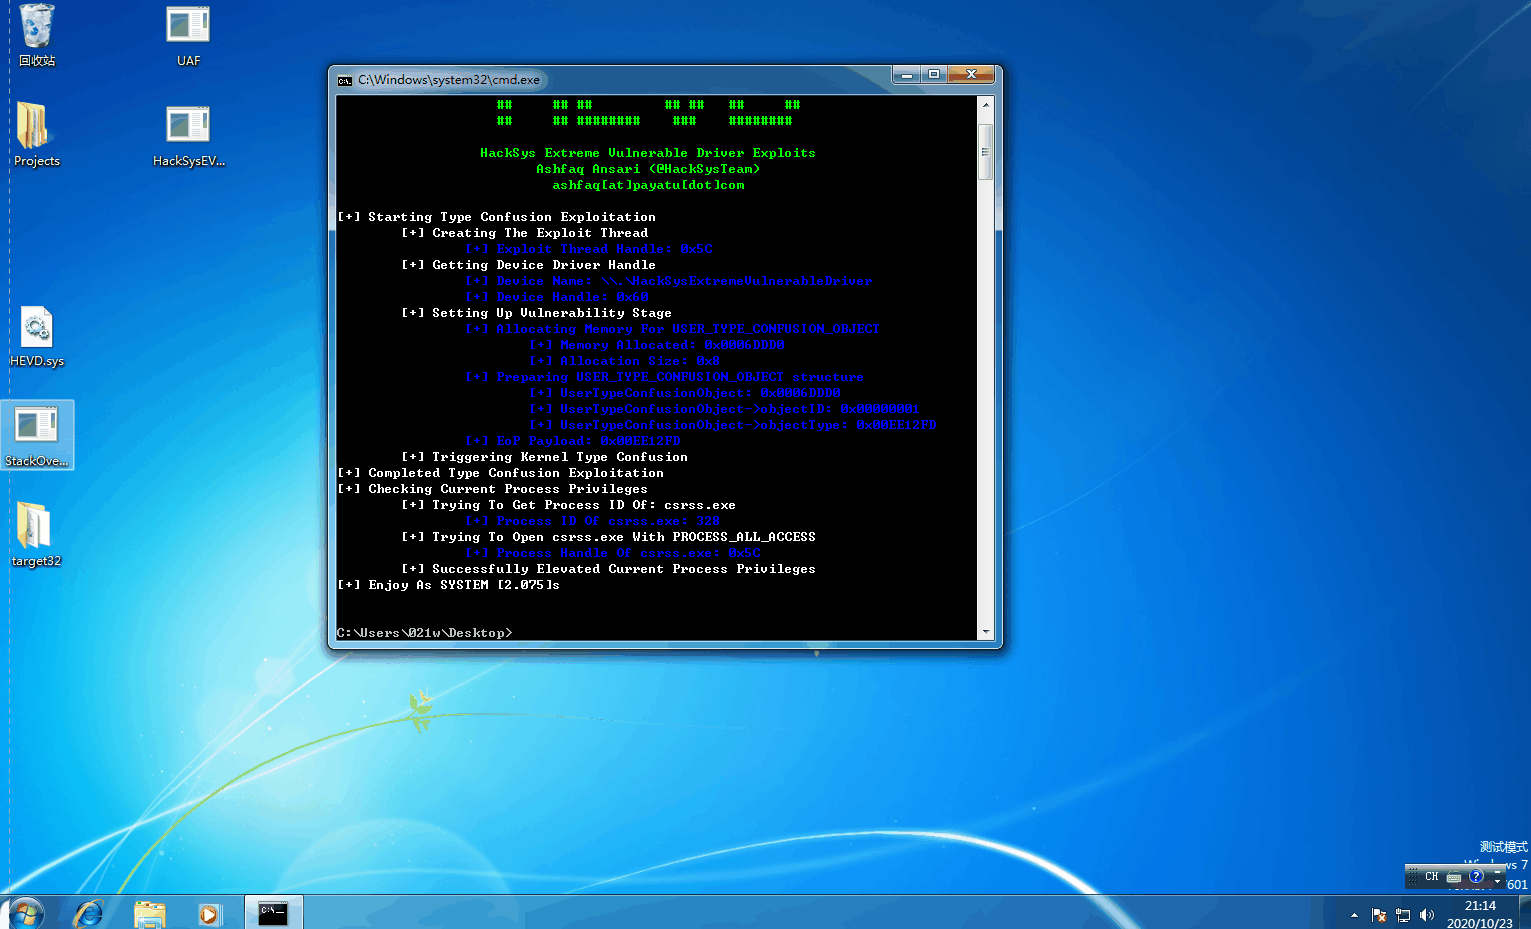This screenshot has width=1531, height=929.
Task: Click the cmd scrollbar up arrow
Action: click(986, 104)
